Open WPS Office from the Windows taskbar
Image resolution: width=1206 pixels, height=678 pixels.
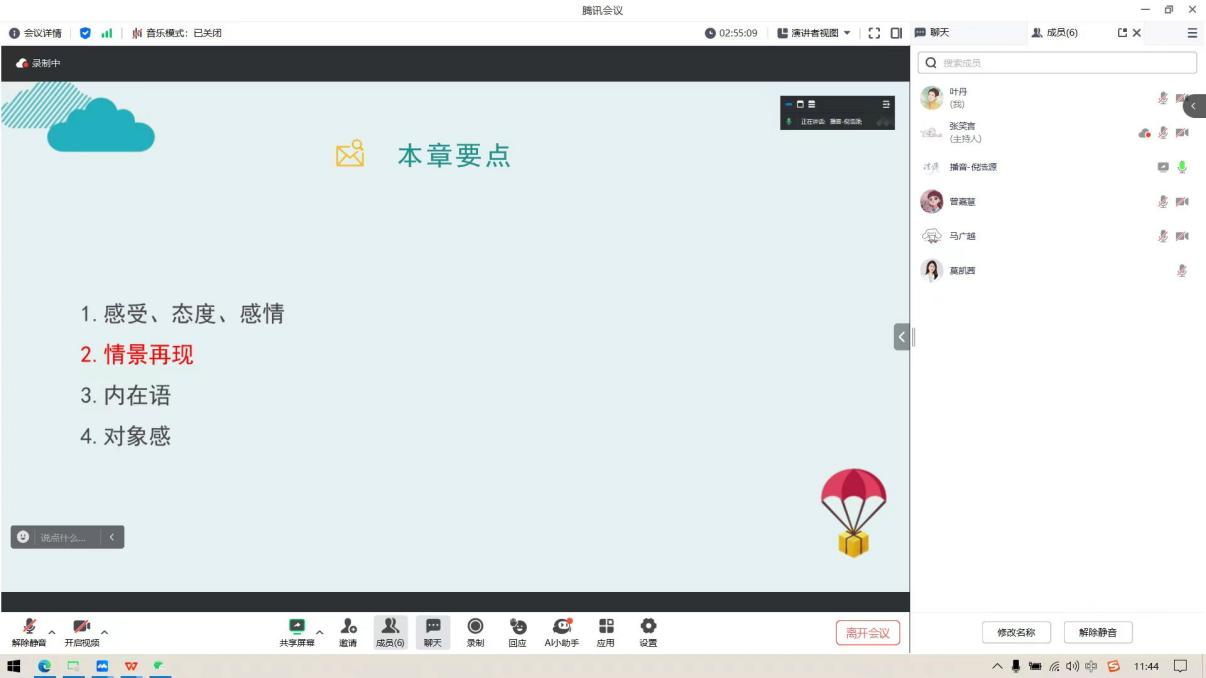(x=131, y=666)
